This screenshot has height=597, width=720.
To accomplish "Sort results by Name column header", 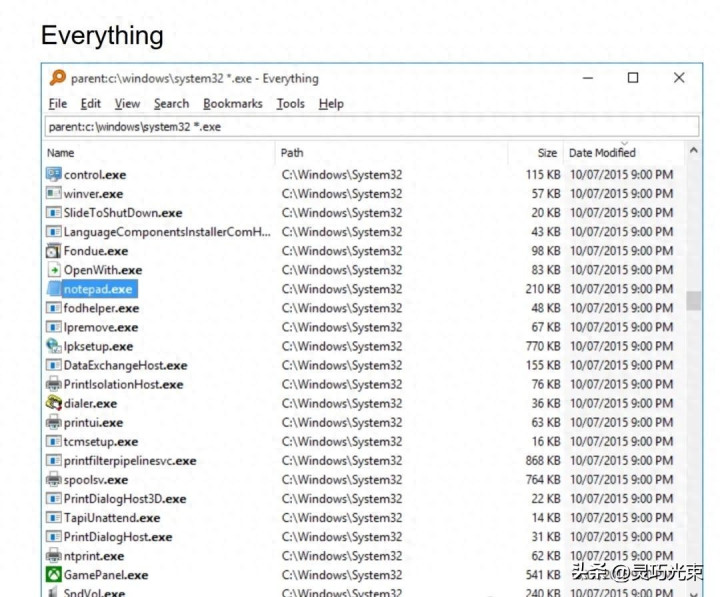I will click(x=61, y=153).
